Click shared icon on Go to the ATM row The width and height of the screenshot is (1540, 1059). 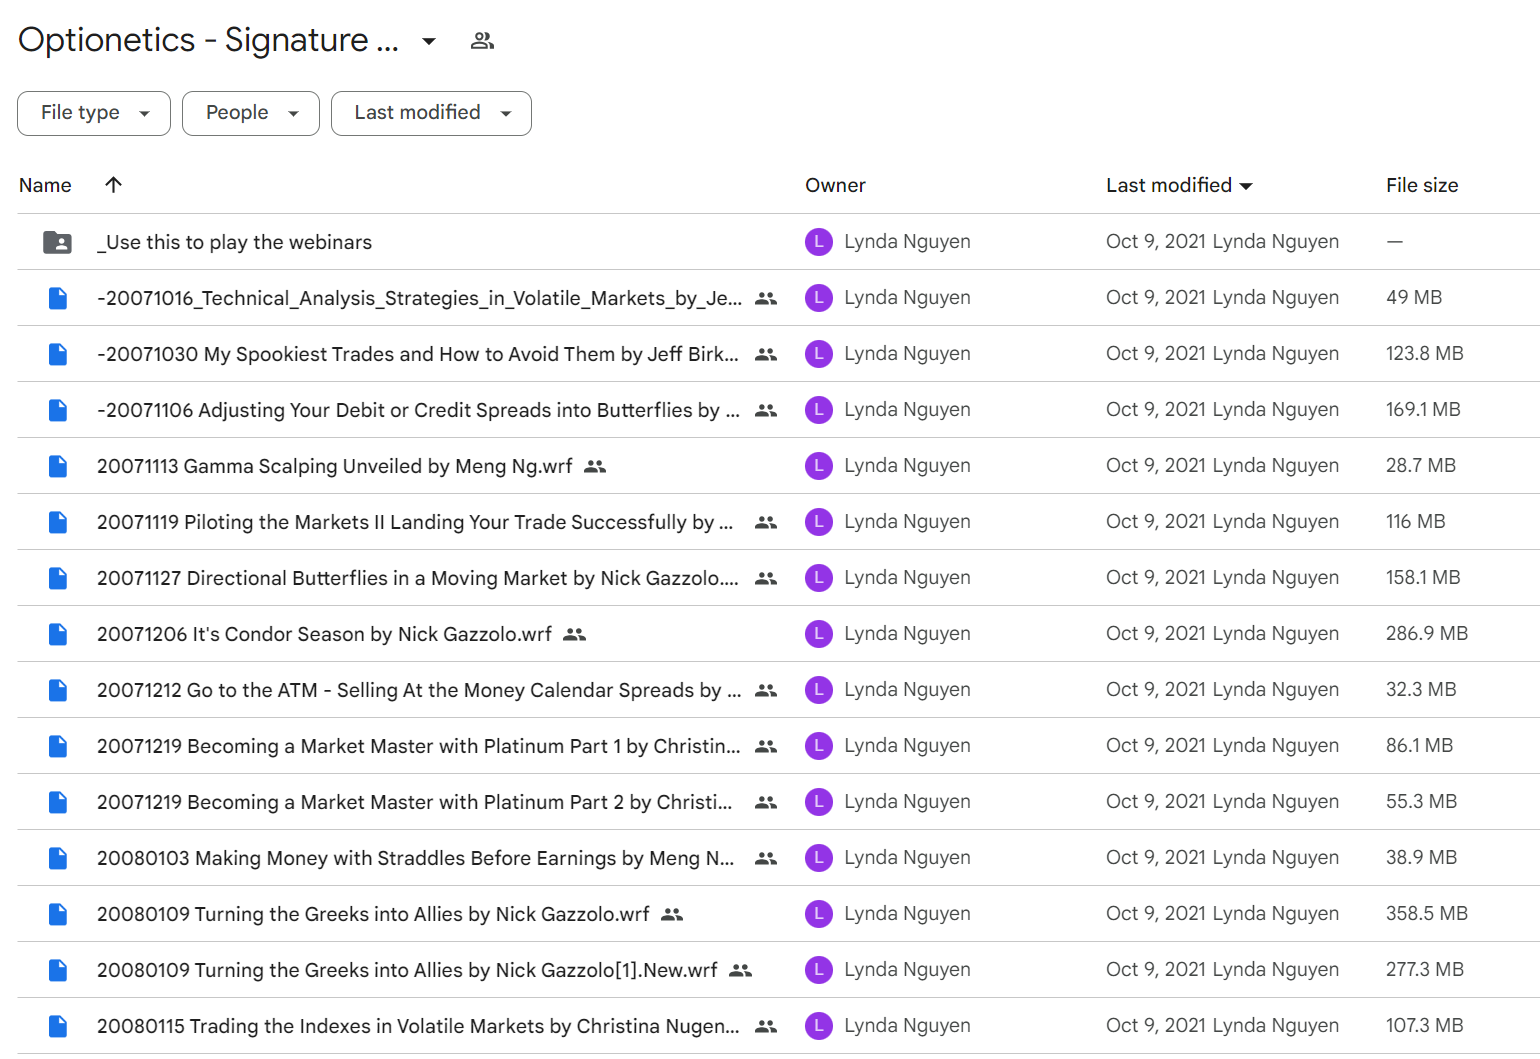(766, 690)
